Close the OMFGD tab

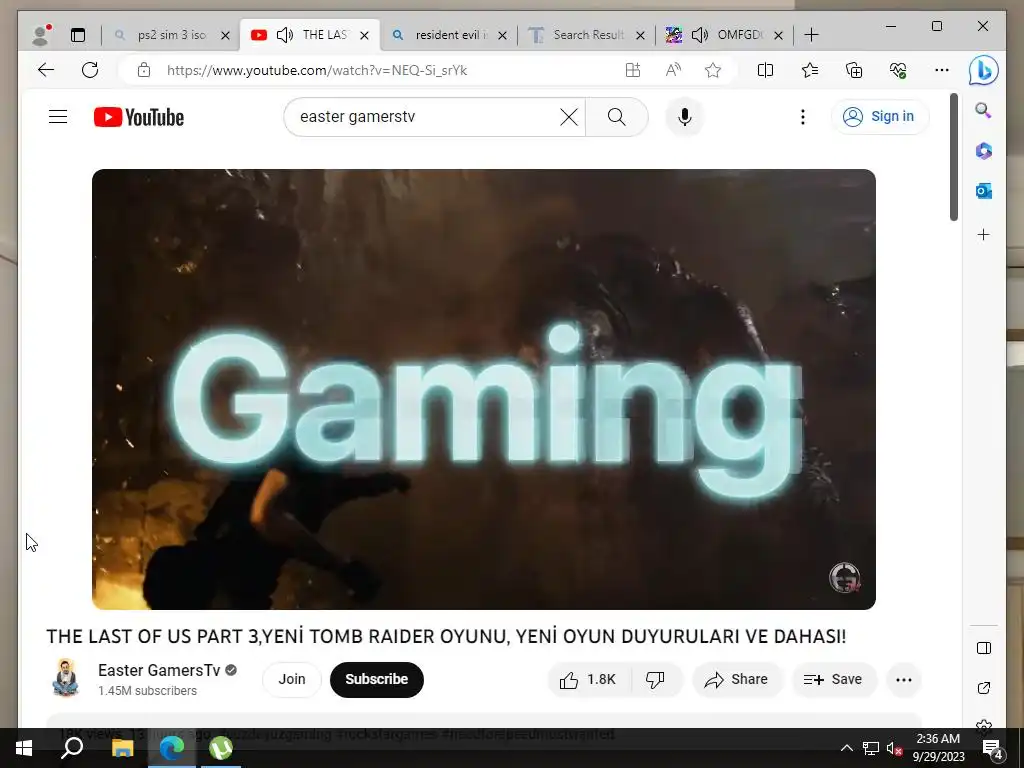click(x=778, y=35)
